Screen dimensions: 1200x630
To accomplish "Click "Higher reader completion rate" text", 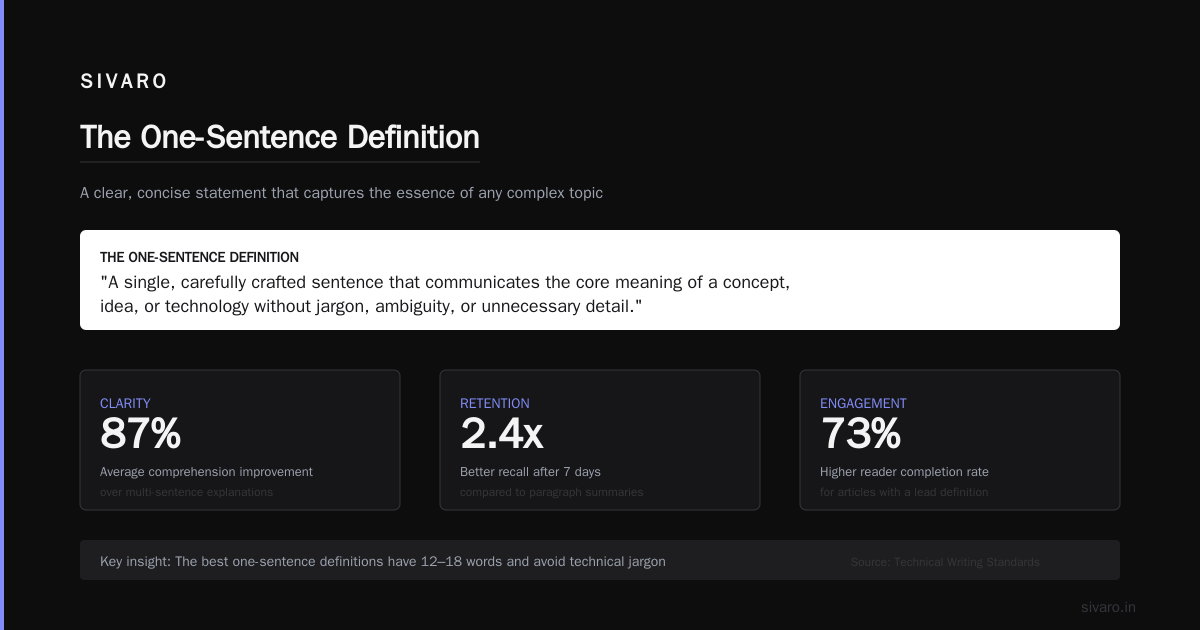I will 904,472.
